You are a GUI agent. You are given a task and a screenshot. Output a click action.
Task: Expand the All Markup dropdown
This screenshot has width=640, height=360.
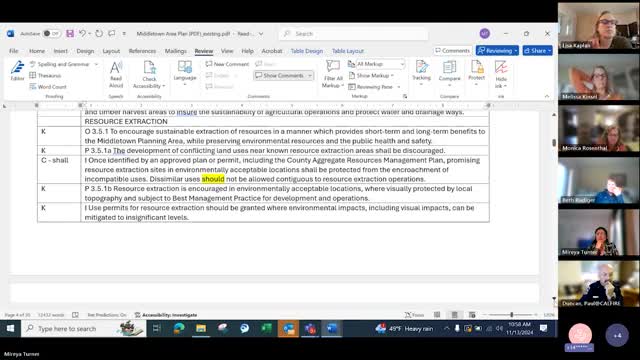point(380,64)
